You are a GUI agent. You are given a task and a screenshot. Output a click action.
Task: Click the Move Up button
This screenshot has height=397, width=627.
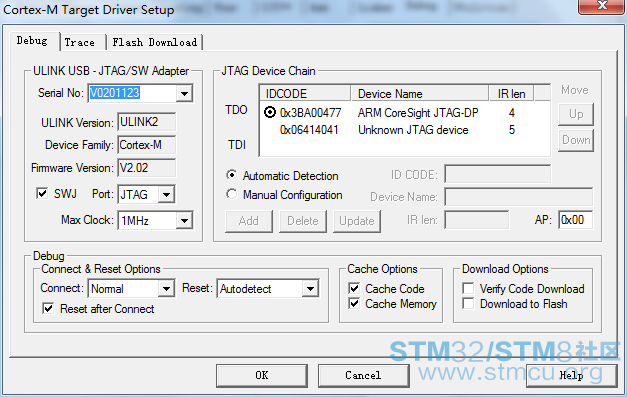(576, 114)
